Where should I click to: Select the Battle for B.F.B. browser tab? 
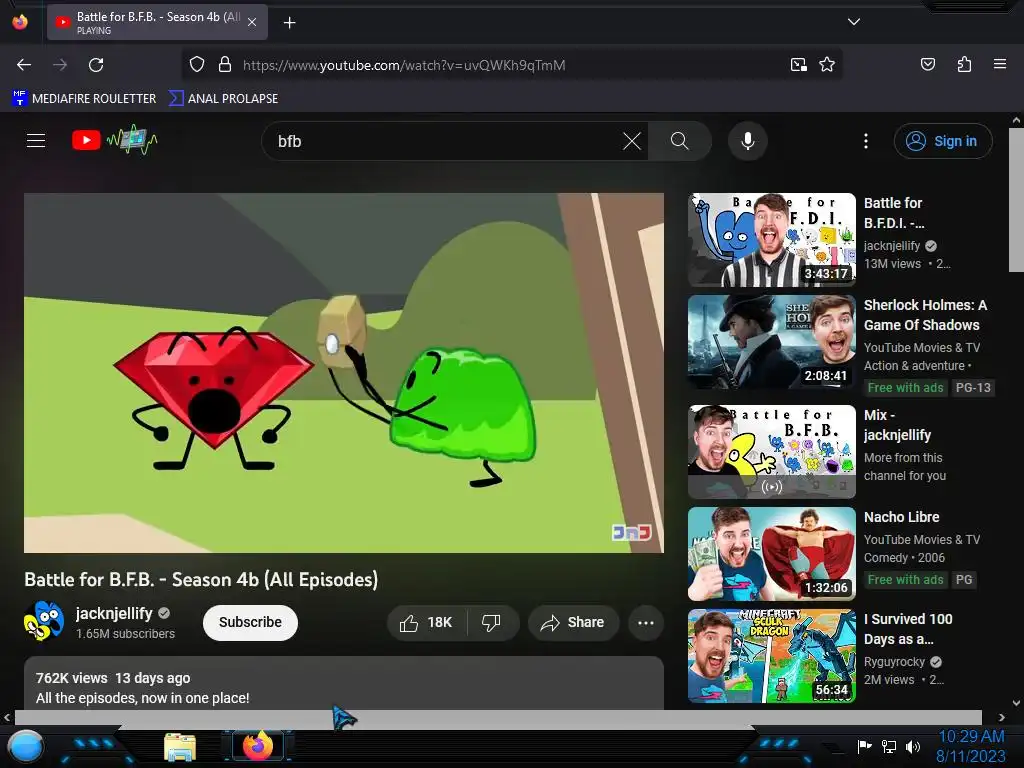tap(157, 22)
